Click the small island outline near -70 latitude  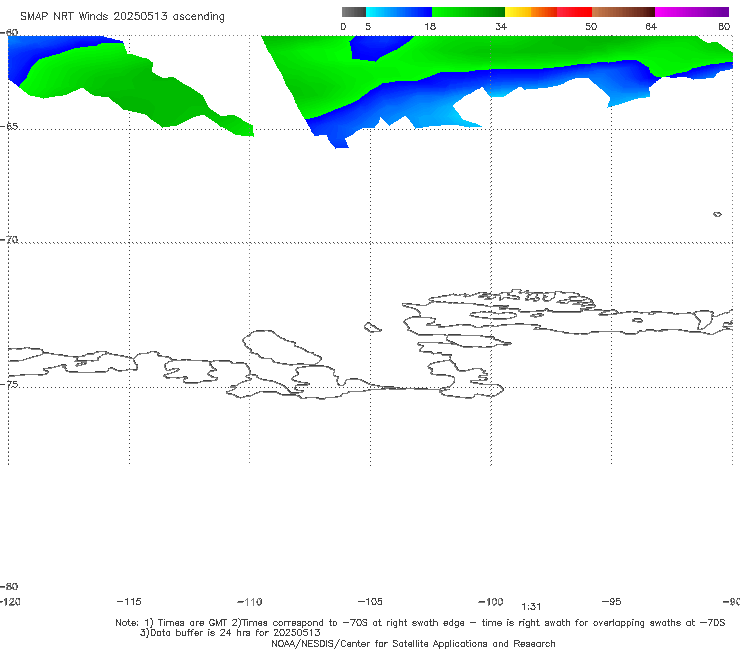coord(717,214)
